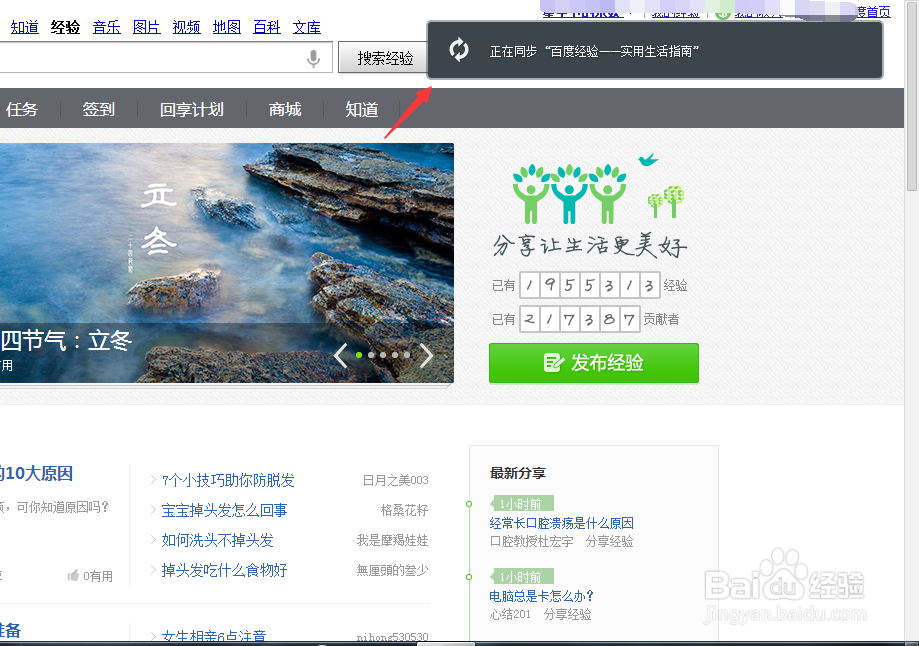Viewport: 919px width, 646px height.
Task: Select the 经验 top navigation item
Action: [65, 27]
